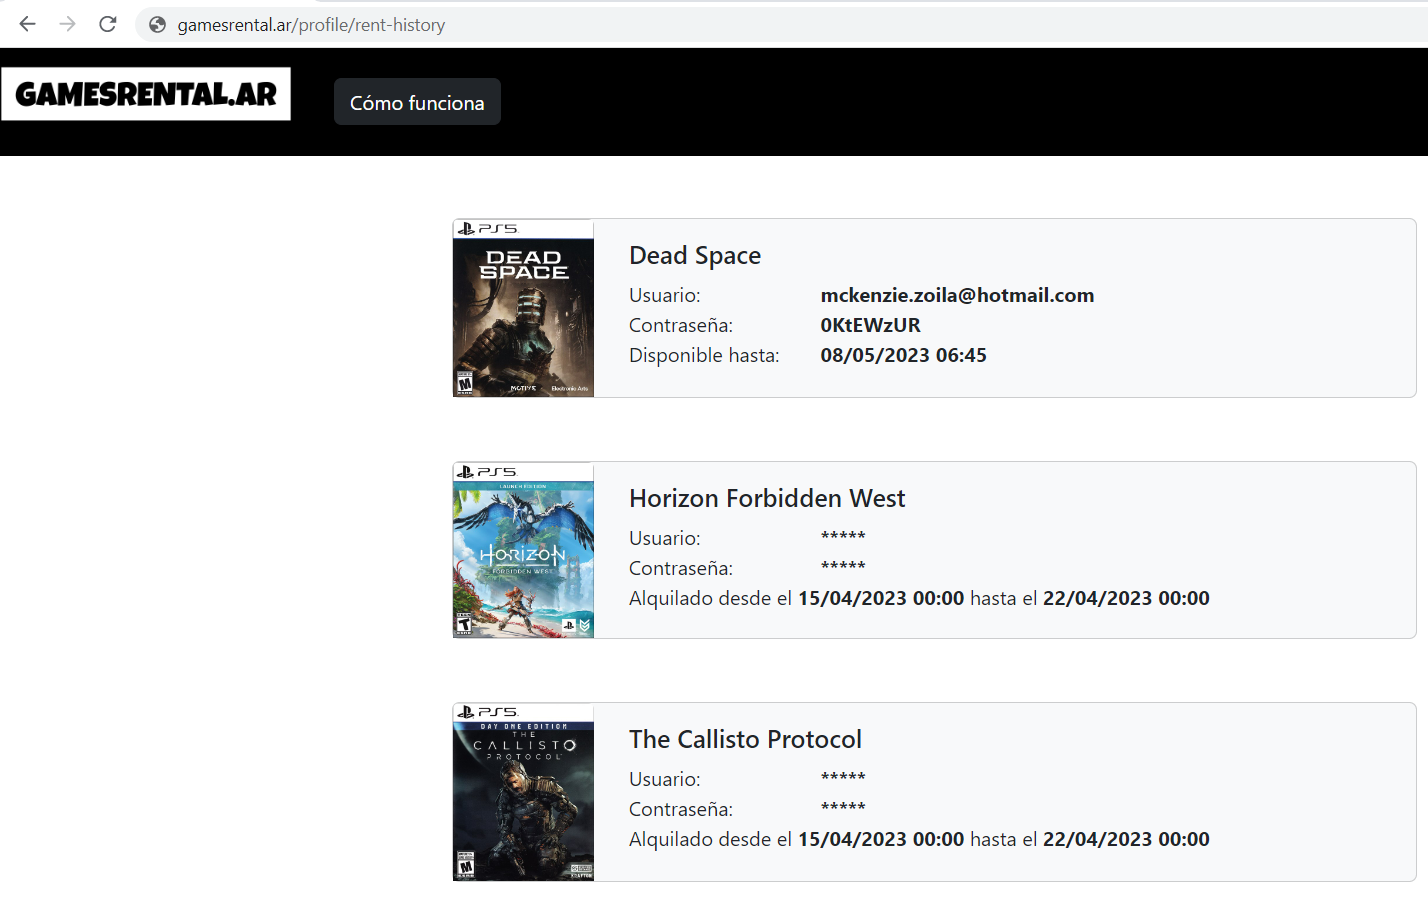Open site information icon beside URL
Screen dimensions: 1428x904
(157, 25)
